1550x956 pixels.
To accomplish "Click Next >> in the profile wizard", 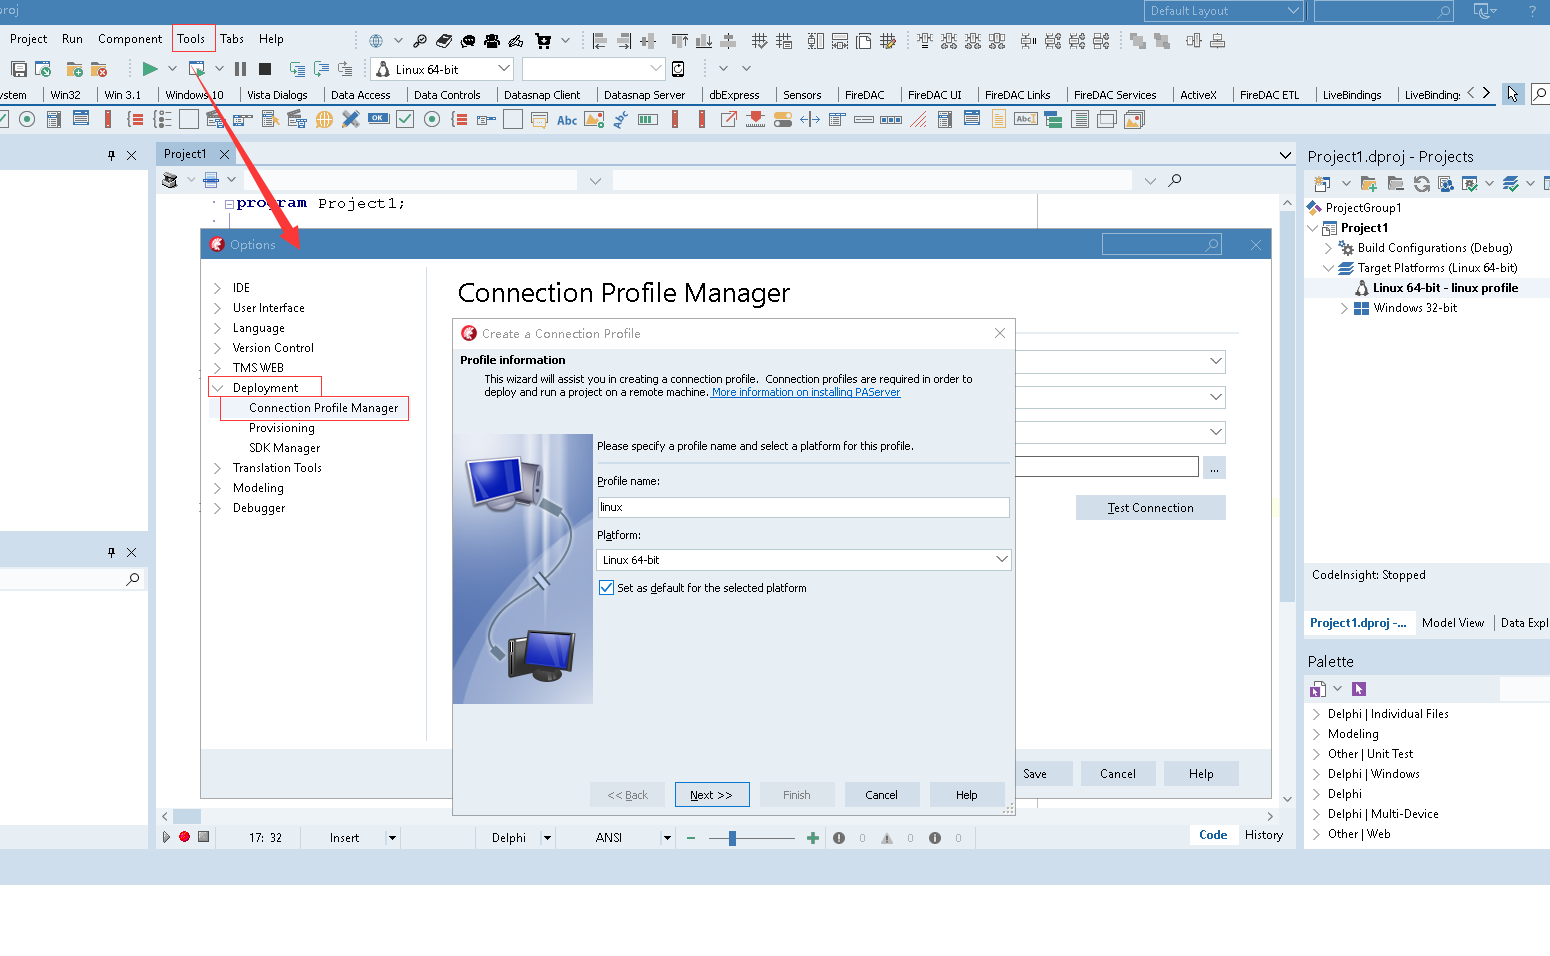I will [712, 795].
